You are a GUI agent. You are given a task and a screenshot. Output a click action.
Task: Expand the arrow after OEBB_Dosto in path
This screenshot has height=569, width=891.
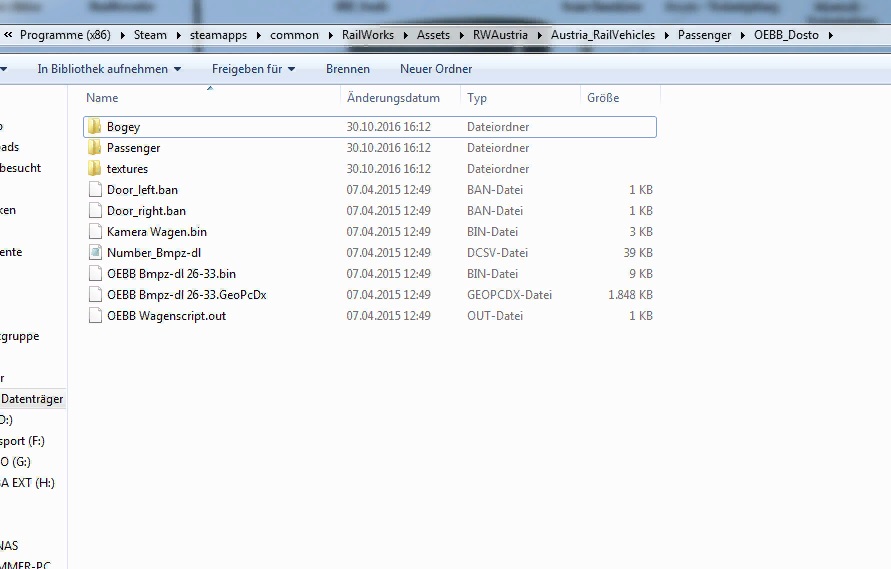(831, 35)
